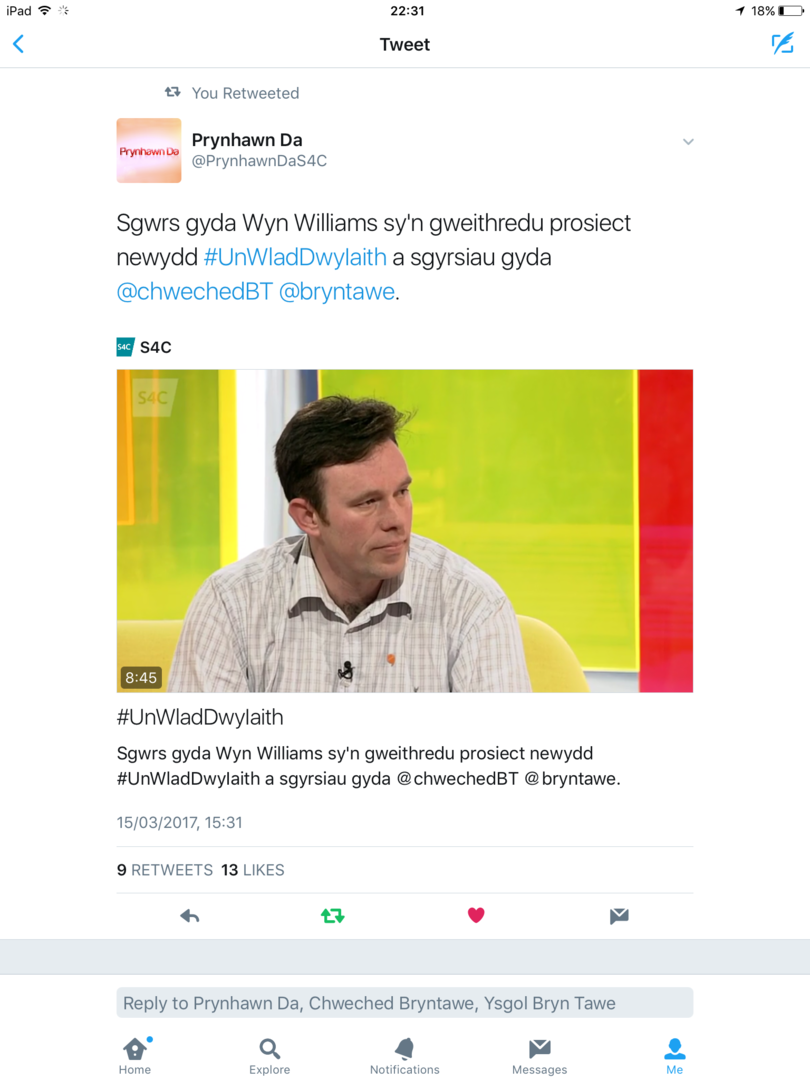
Task: Go back using the left arrow
Action: (19, 44)
